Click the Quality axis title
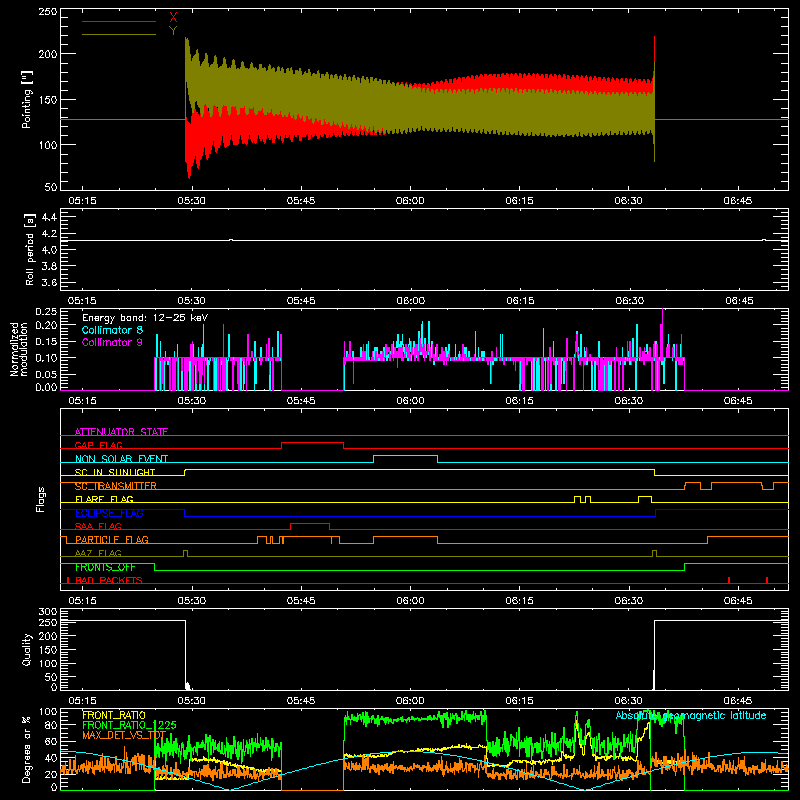The image size is (800, 800). click(x=27, y=649)
